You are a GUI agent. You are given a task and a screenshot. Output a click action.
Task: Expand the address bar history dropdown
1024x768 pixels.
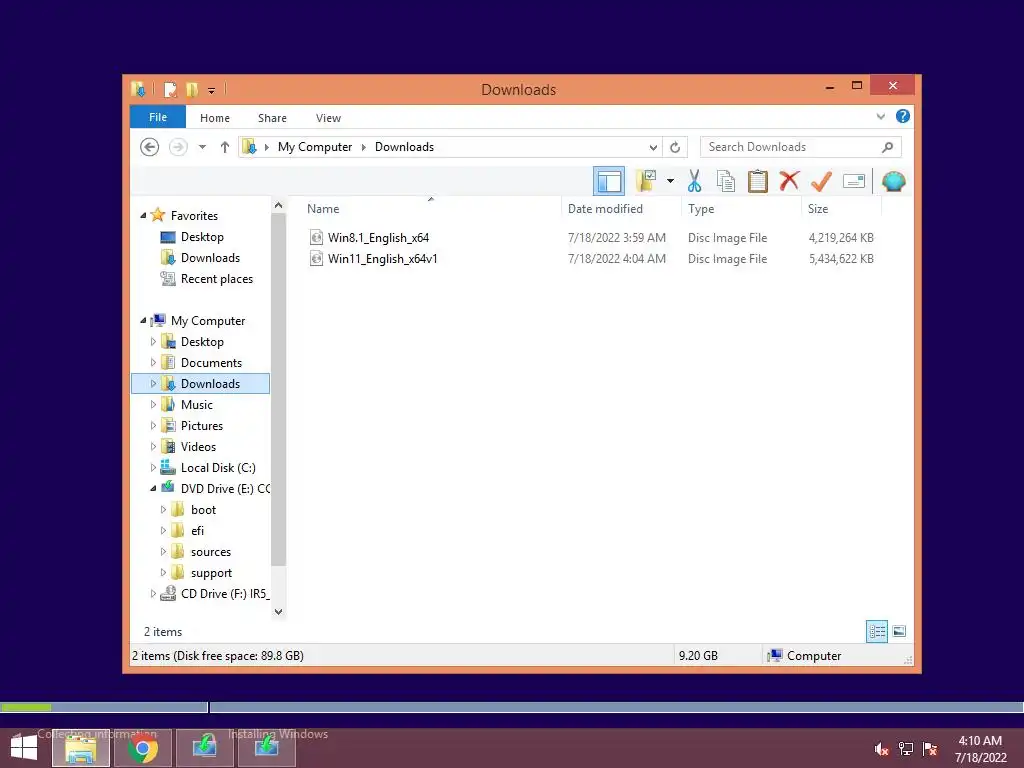tap(653, 148)
